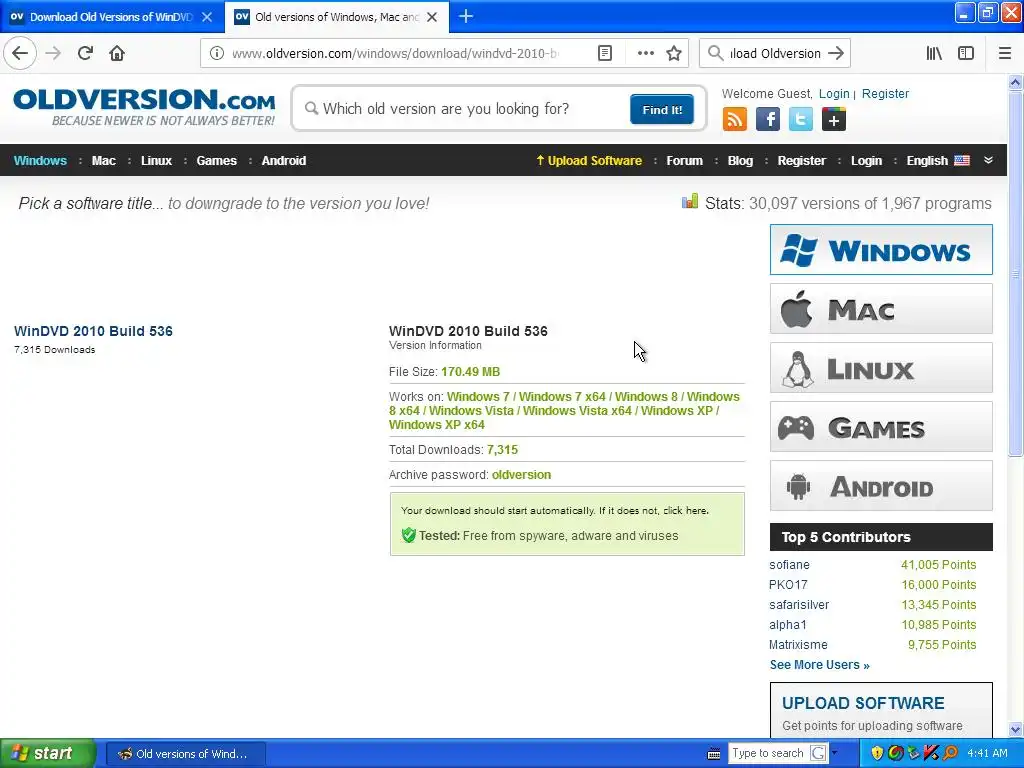This screenshot has height=768, width=1024.
Task: Select Android in the site nav
Action: click(283, 161)
